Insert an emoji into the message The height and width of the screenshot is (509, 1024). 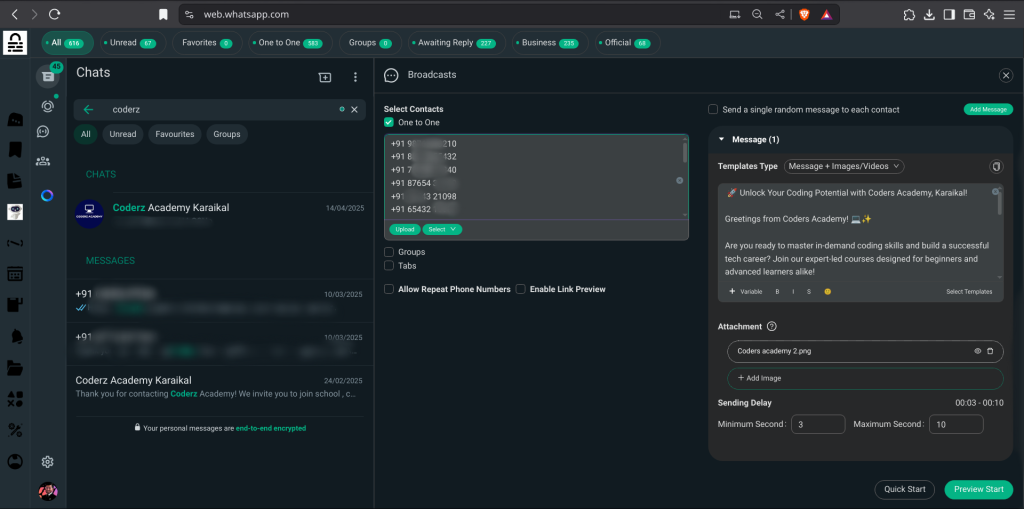[x=825, y=292]
